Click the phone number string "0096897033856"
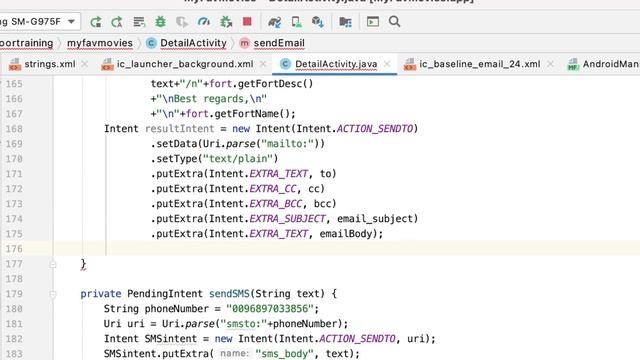 (x=269, y=309)
